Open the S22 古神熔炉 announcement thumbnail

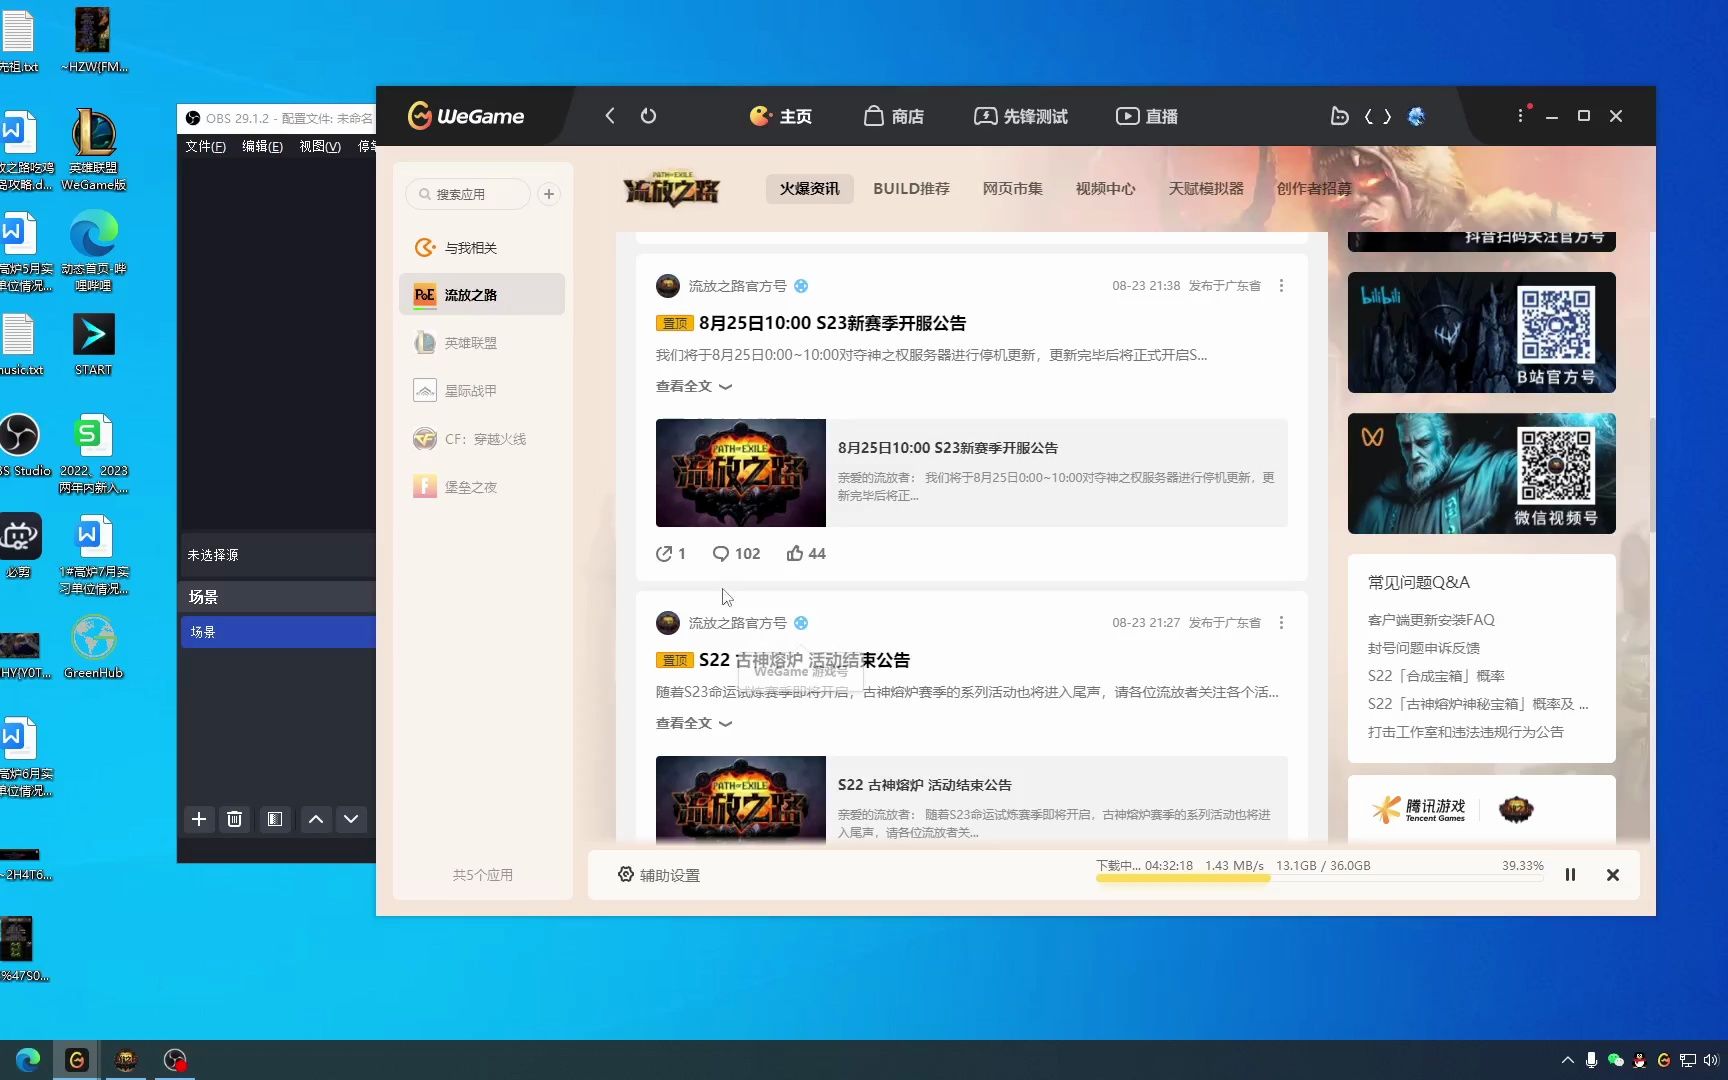pos(741,798)
